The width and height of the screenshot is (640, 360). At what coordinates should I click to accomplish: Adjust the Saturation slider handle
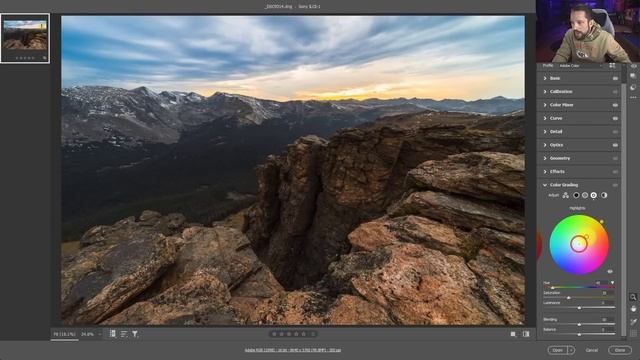569,298
